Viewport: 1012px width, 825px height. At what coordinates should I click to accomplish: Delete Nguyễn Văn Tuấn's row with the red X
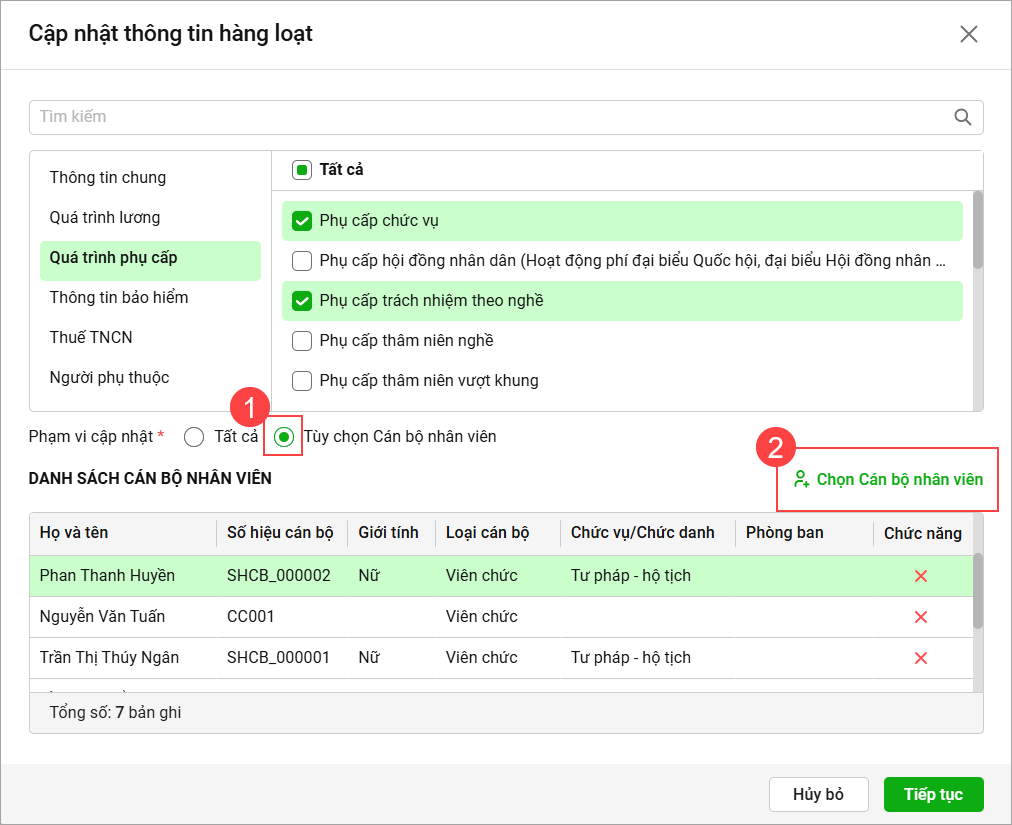pyautogui.click(x=921, y=617)
